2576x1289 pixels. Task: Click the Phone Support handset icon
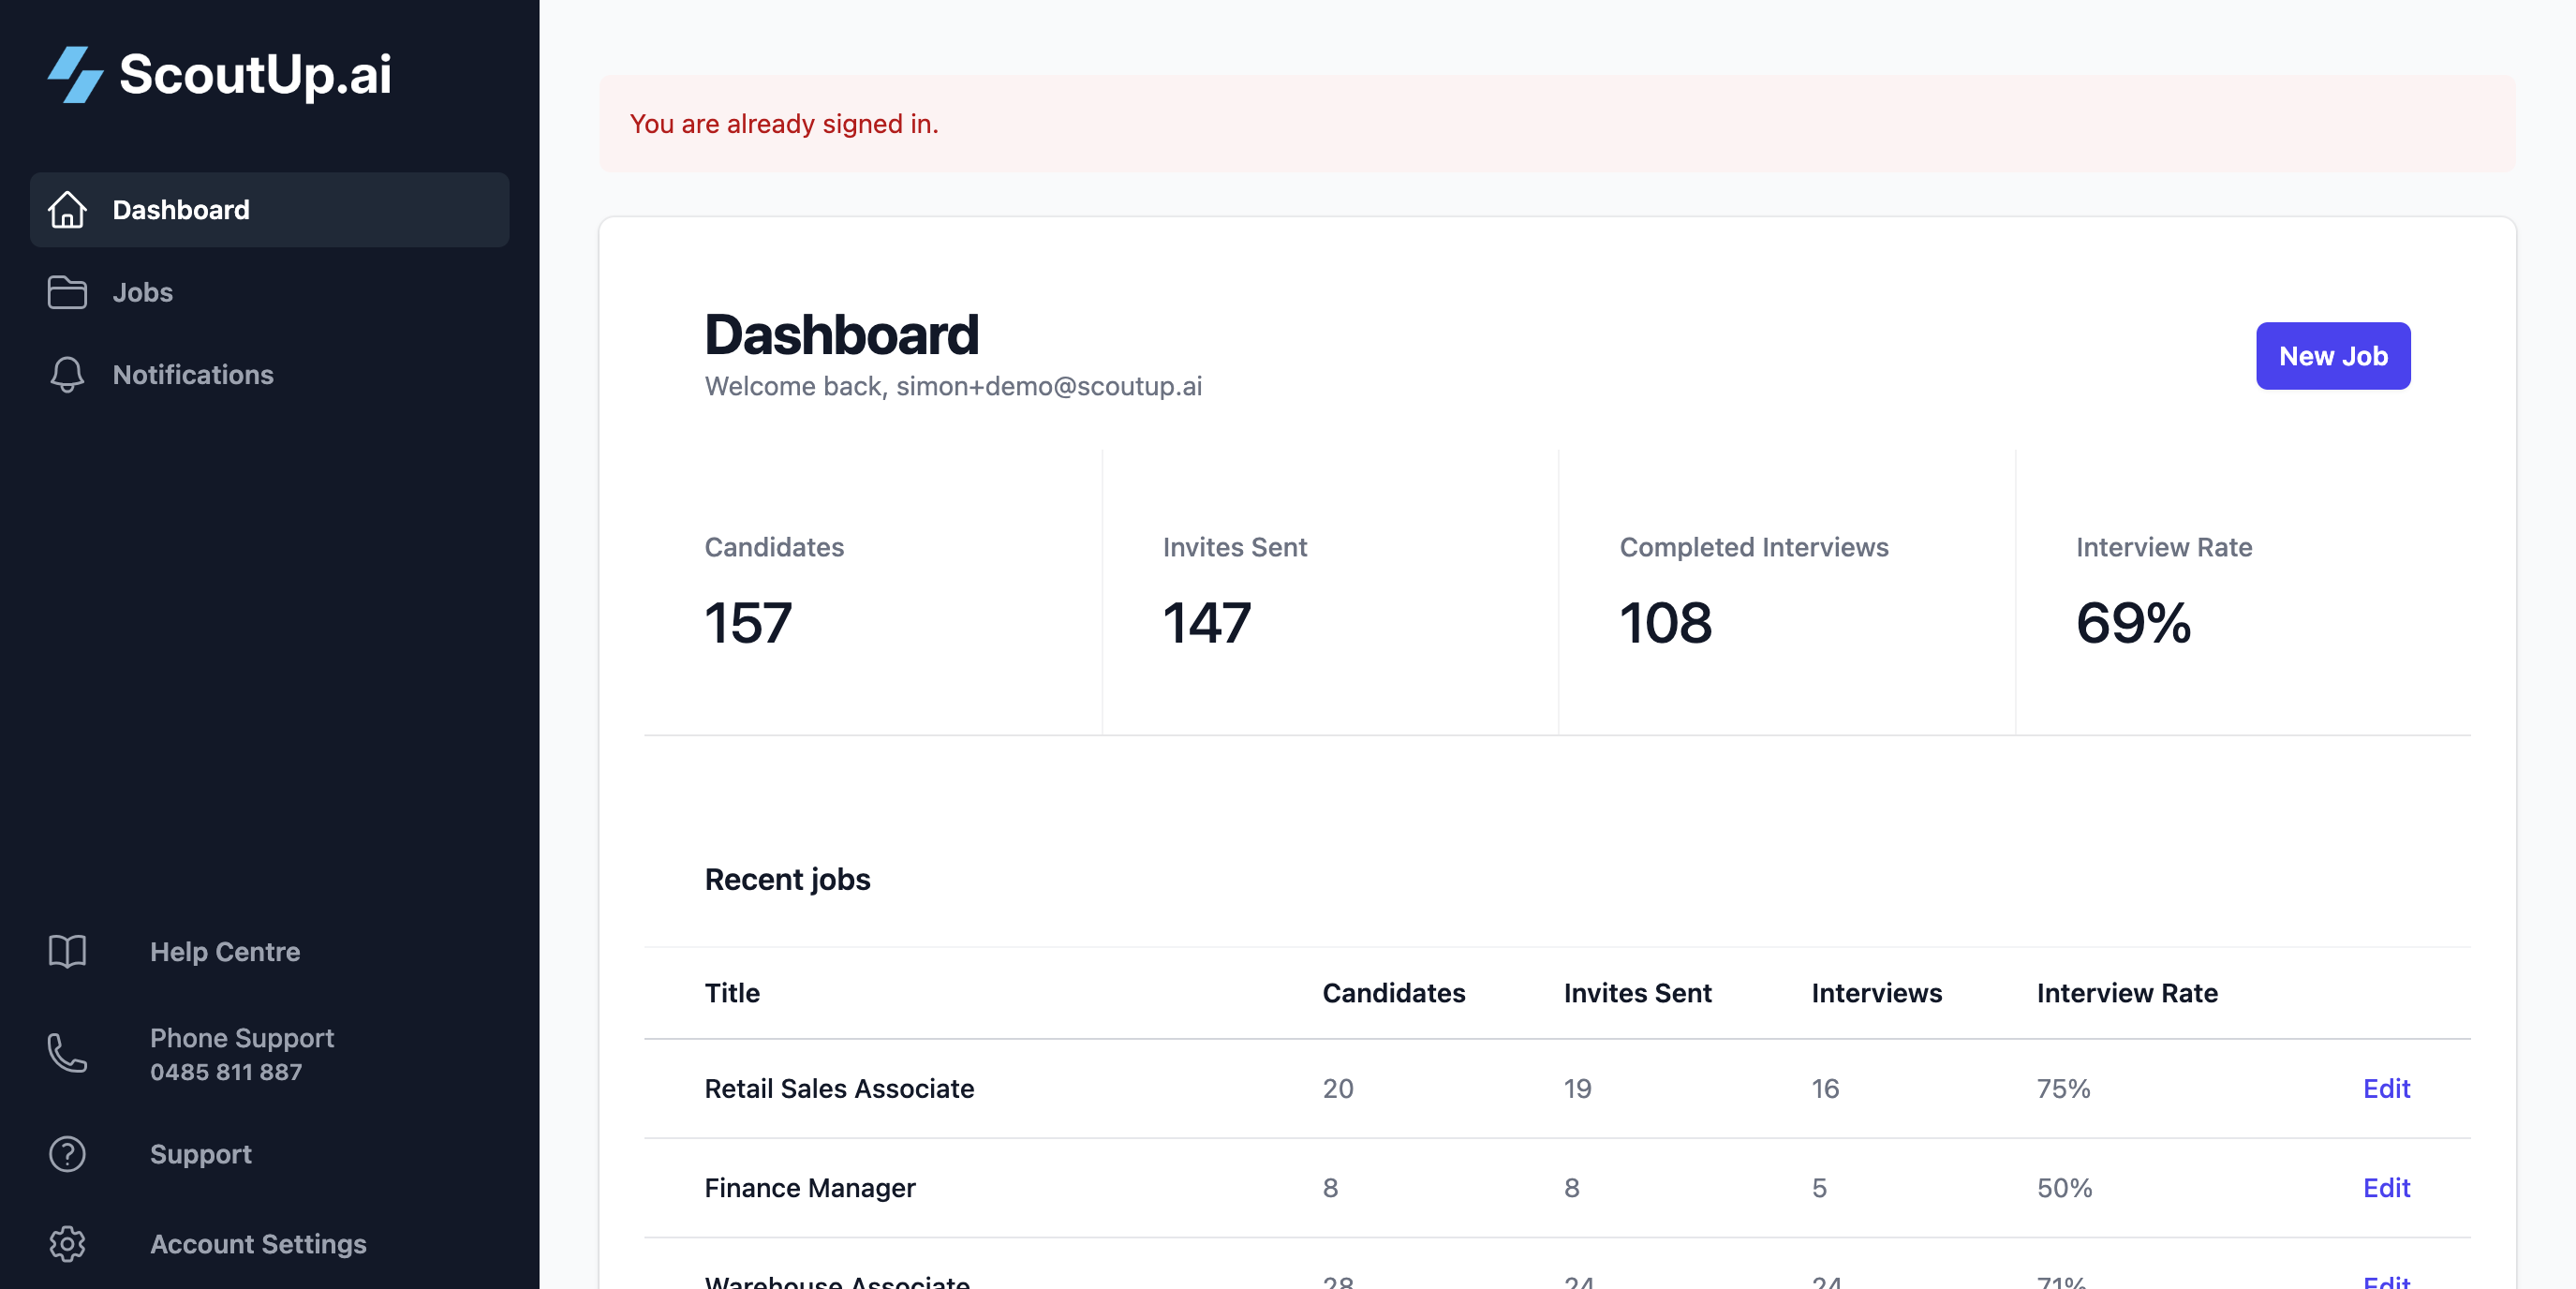tap(66, 1054)
